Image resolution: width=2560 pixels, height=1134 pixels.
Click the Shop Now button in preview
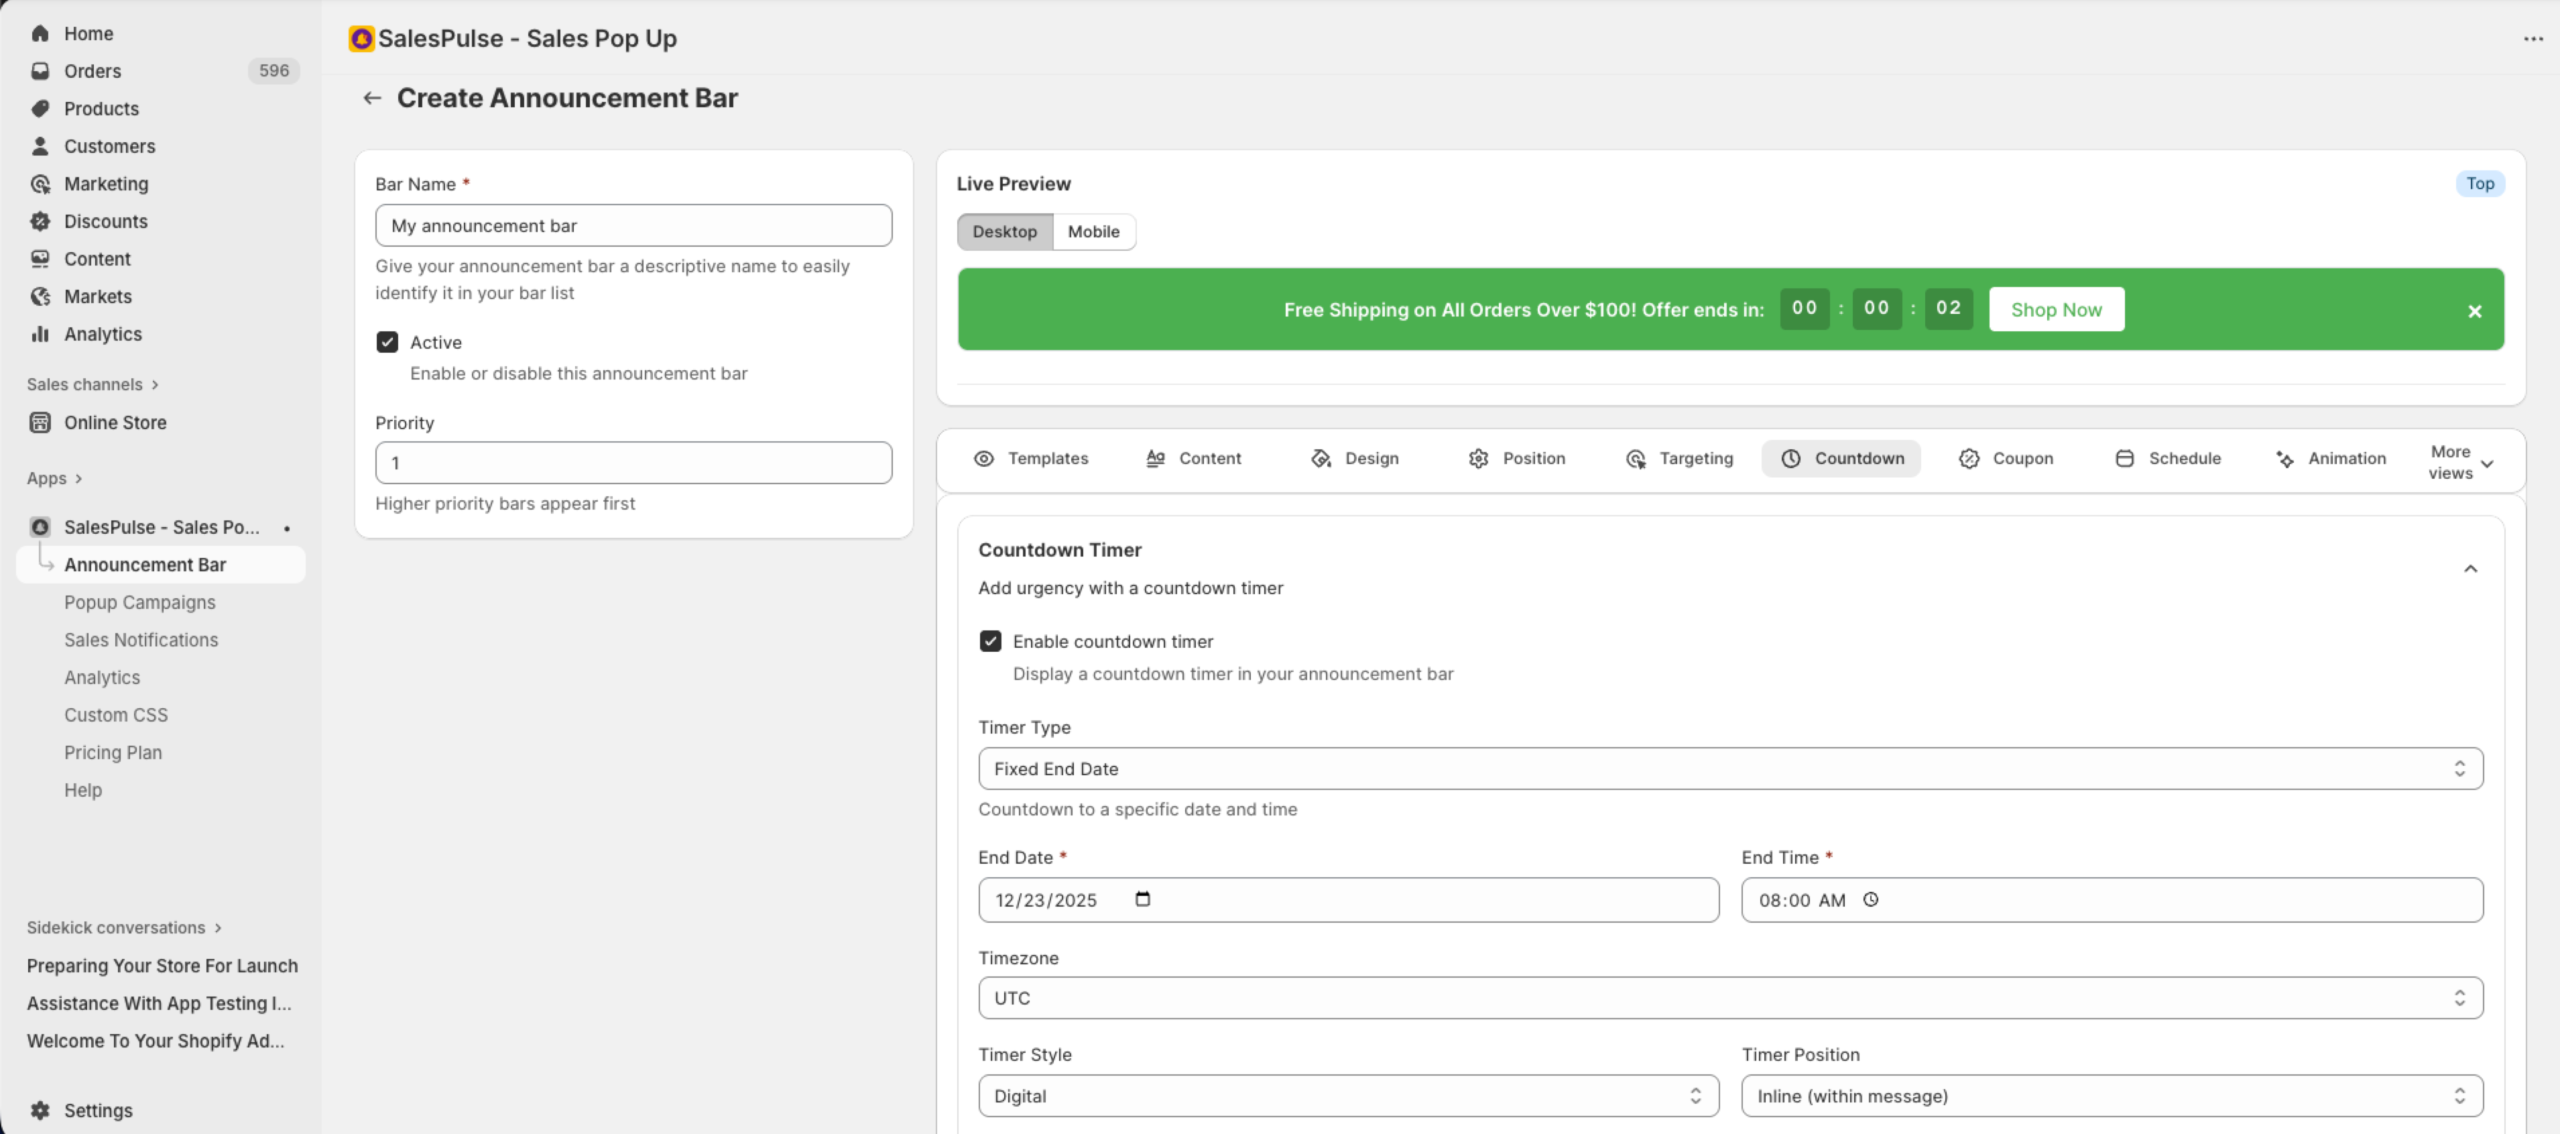pyautogui.click(x=2056, y=309)
